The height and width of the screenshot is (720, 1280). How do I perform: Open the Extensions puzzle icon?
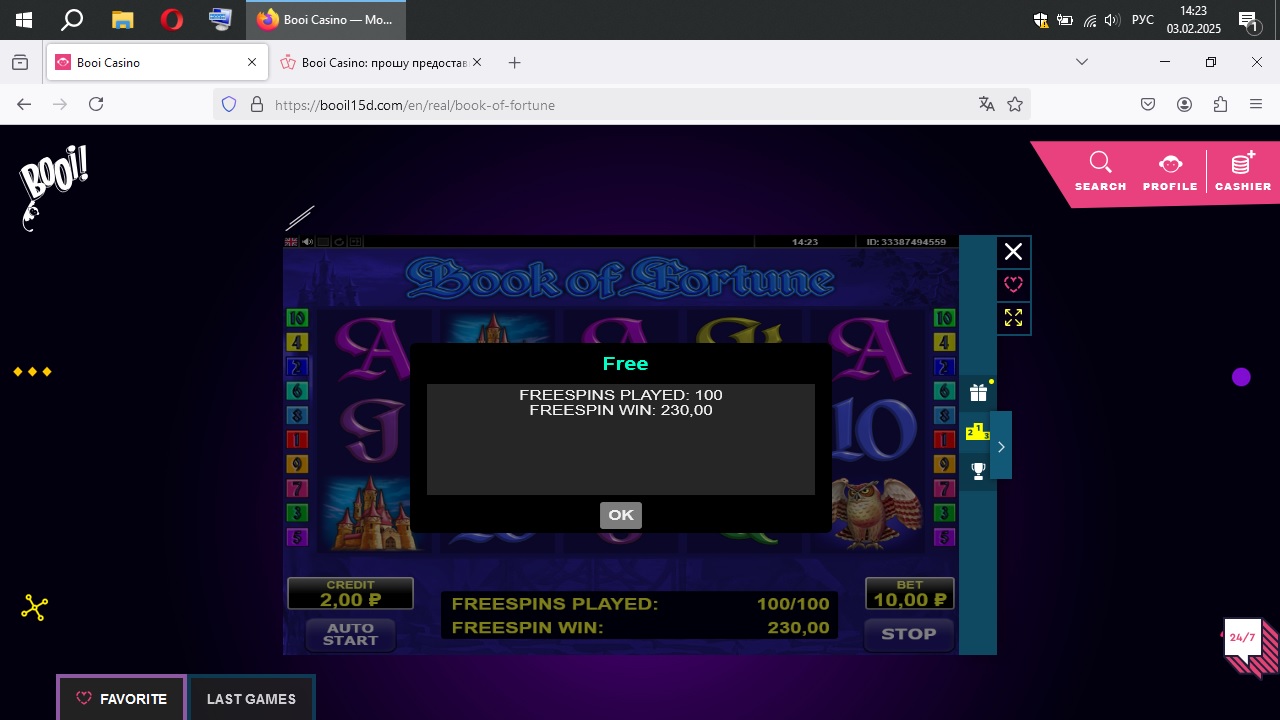click(x=1220, y=104)
